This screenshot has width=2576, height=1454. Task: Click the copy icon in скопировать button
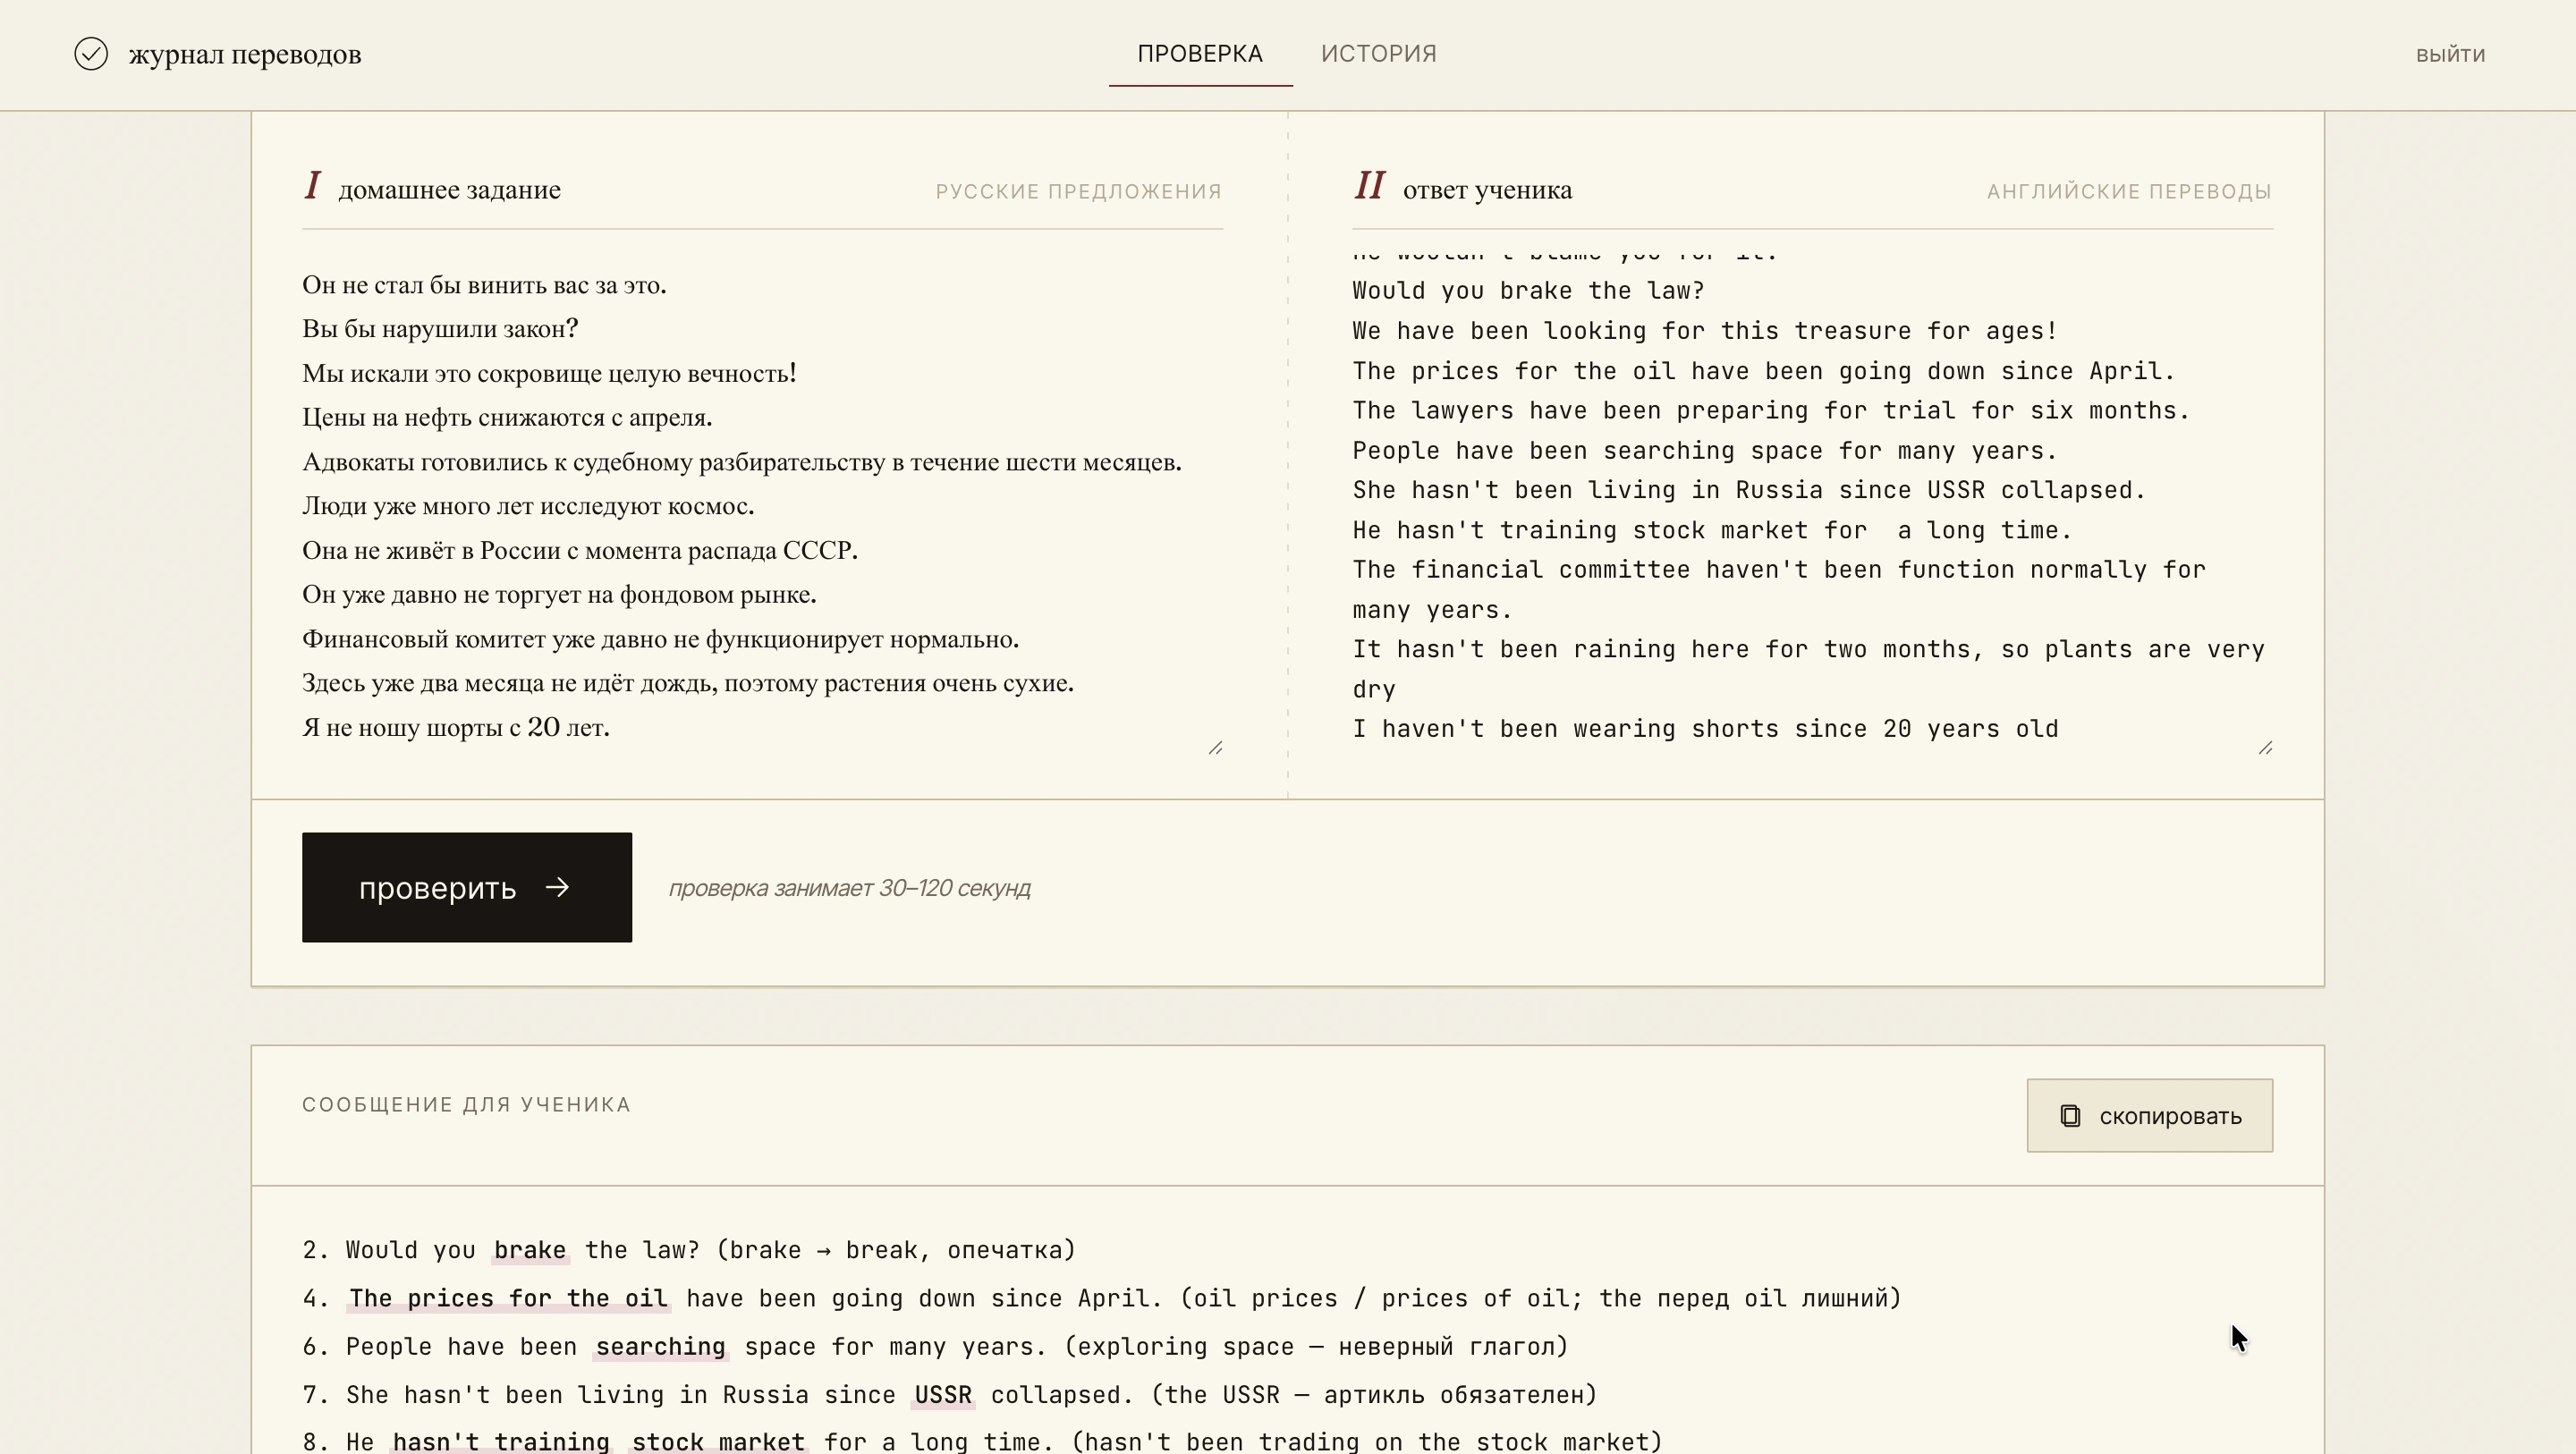[2070, 1116]
